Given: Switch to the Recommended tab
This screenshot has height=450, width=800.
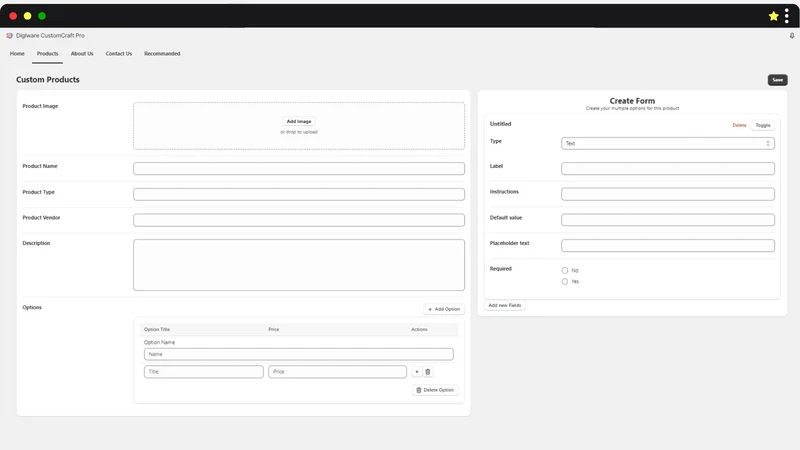Looking at the screenshot, I should tap(162, 54).
